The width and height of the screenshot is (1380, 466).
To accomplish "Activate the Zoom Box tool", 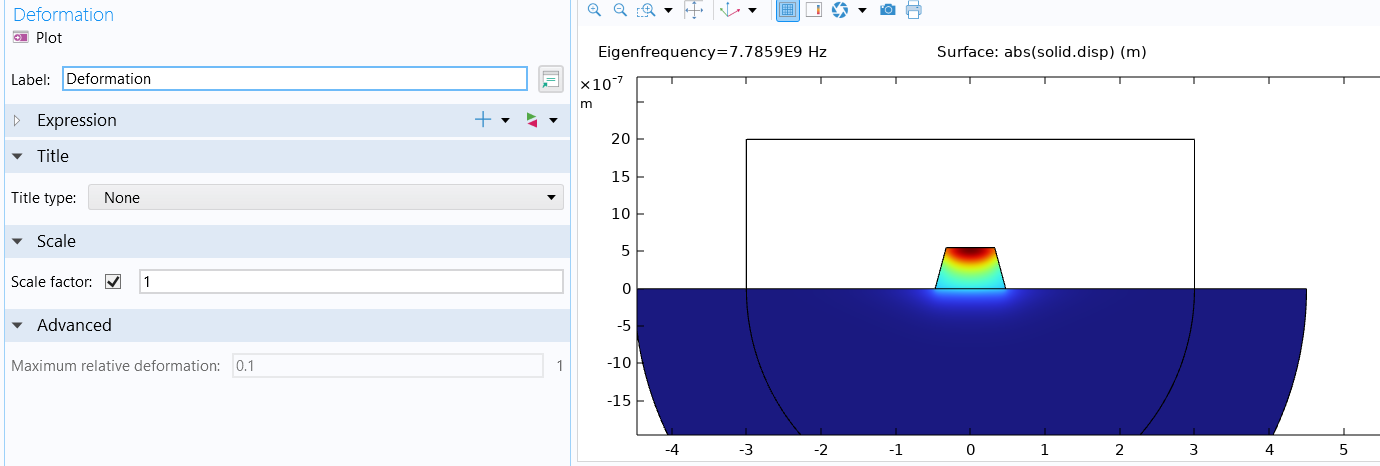I will (646, 10).
